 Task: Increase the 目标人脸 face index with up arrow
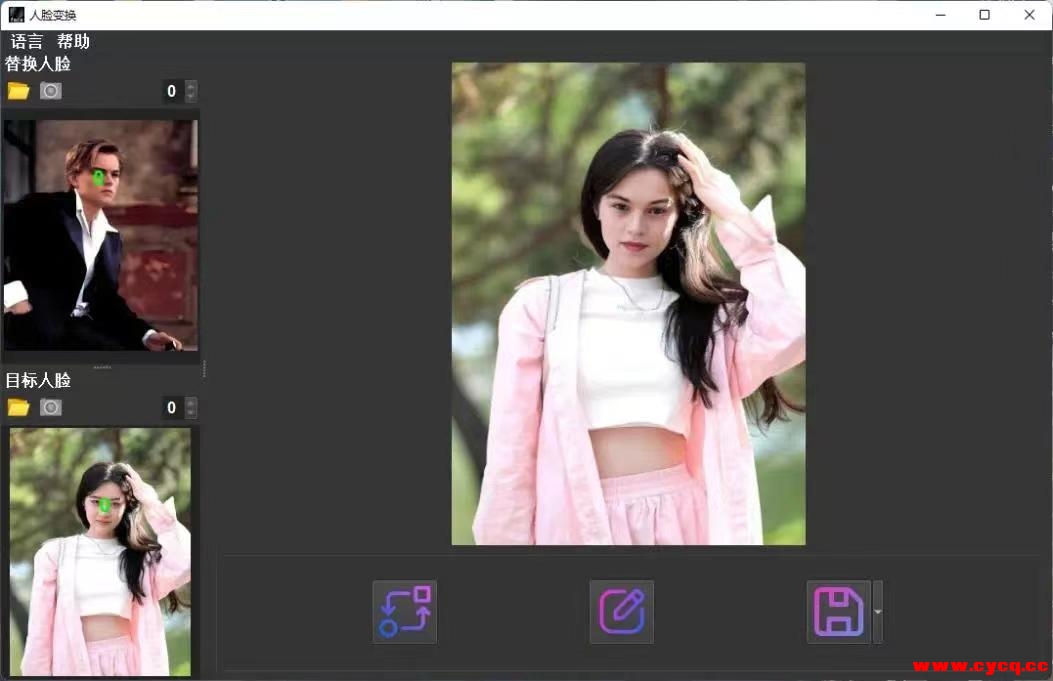coord(191,402)
